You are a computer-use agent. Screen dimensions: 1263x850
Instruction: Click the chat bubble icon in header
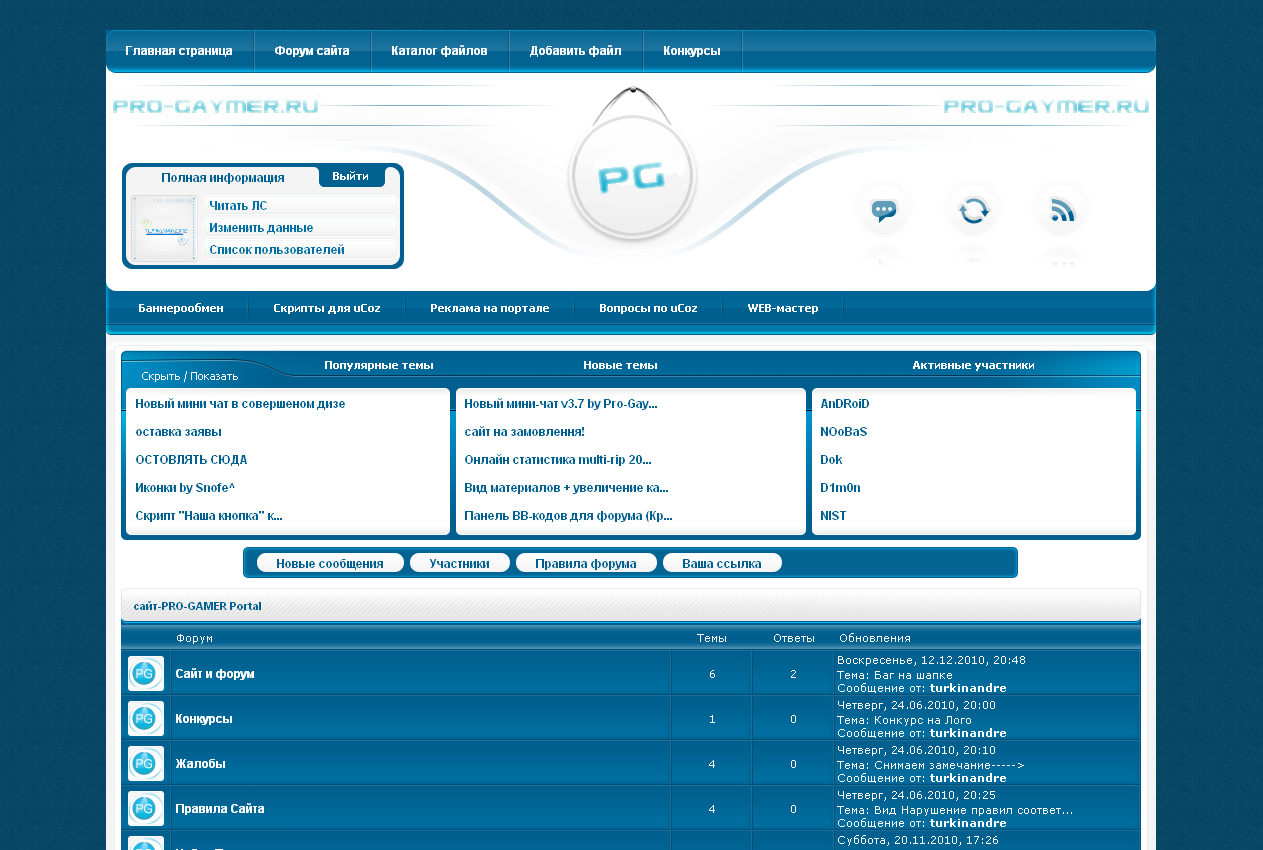click(883, 210)
